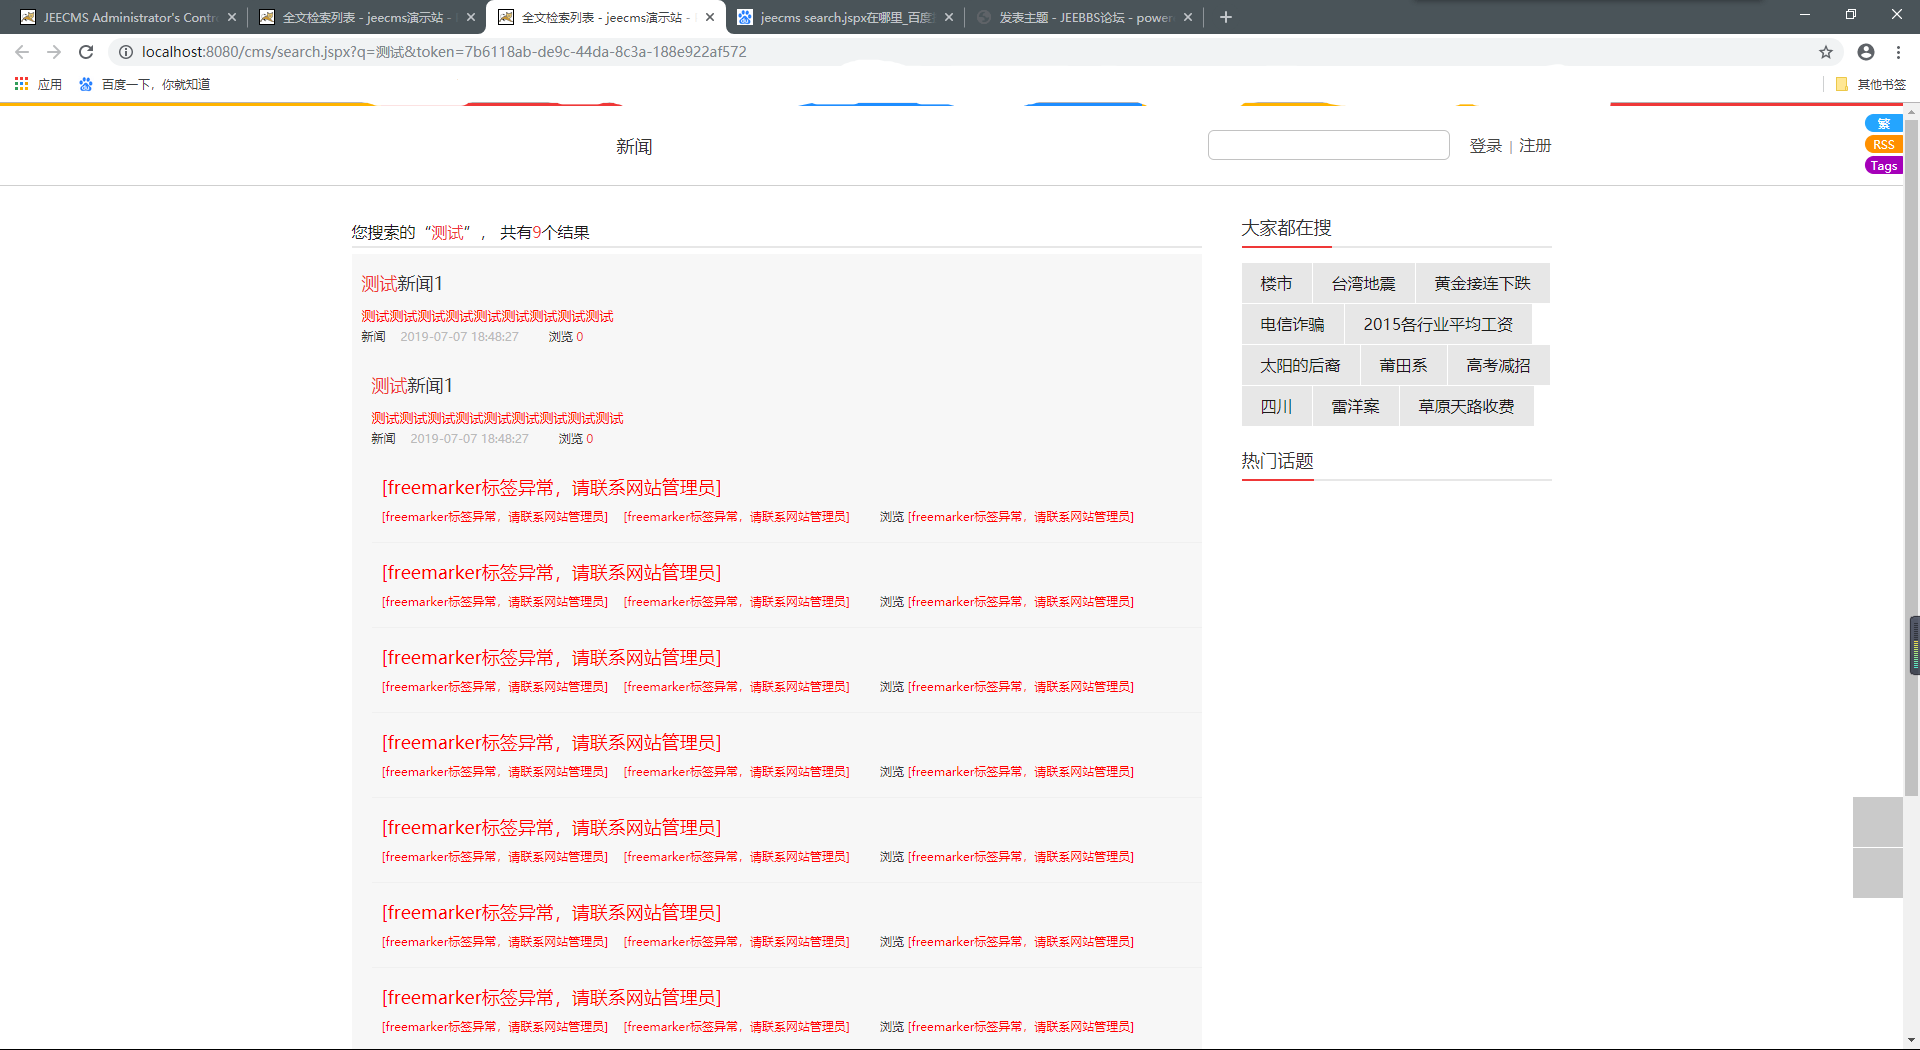Click the browser reload page icon
The width and height of the screenshot is (1920, 1050).
click(x=86, y=52)
